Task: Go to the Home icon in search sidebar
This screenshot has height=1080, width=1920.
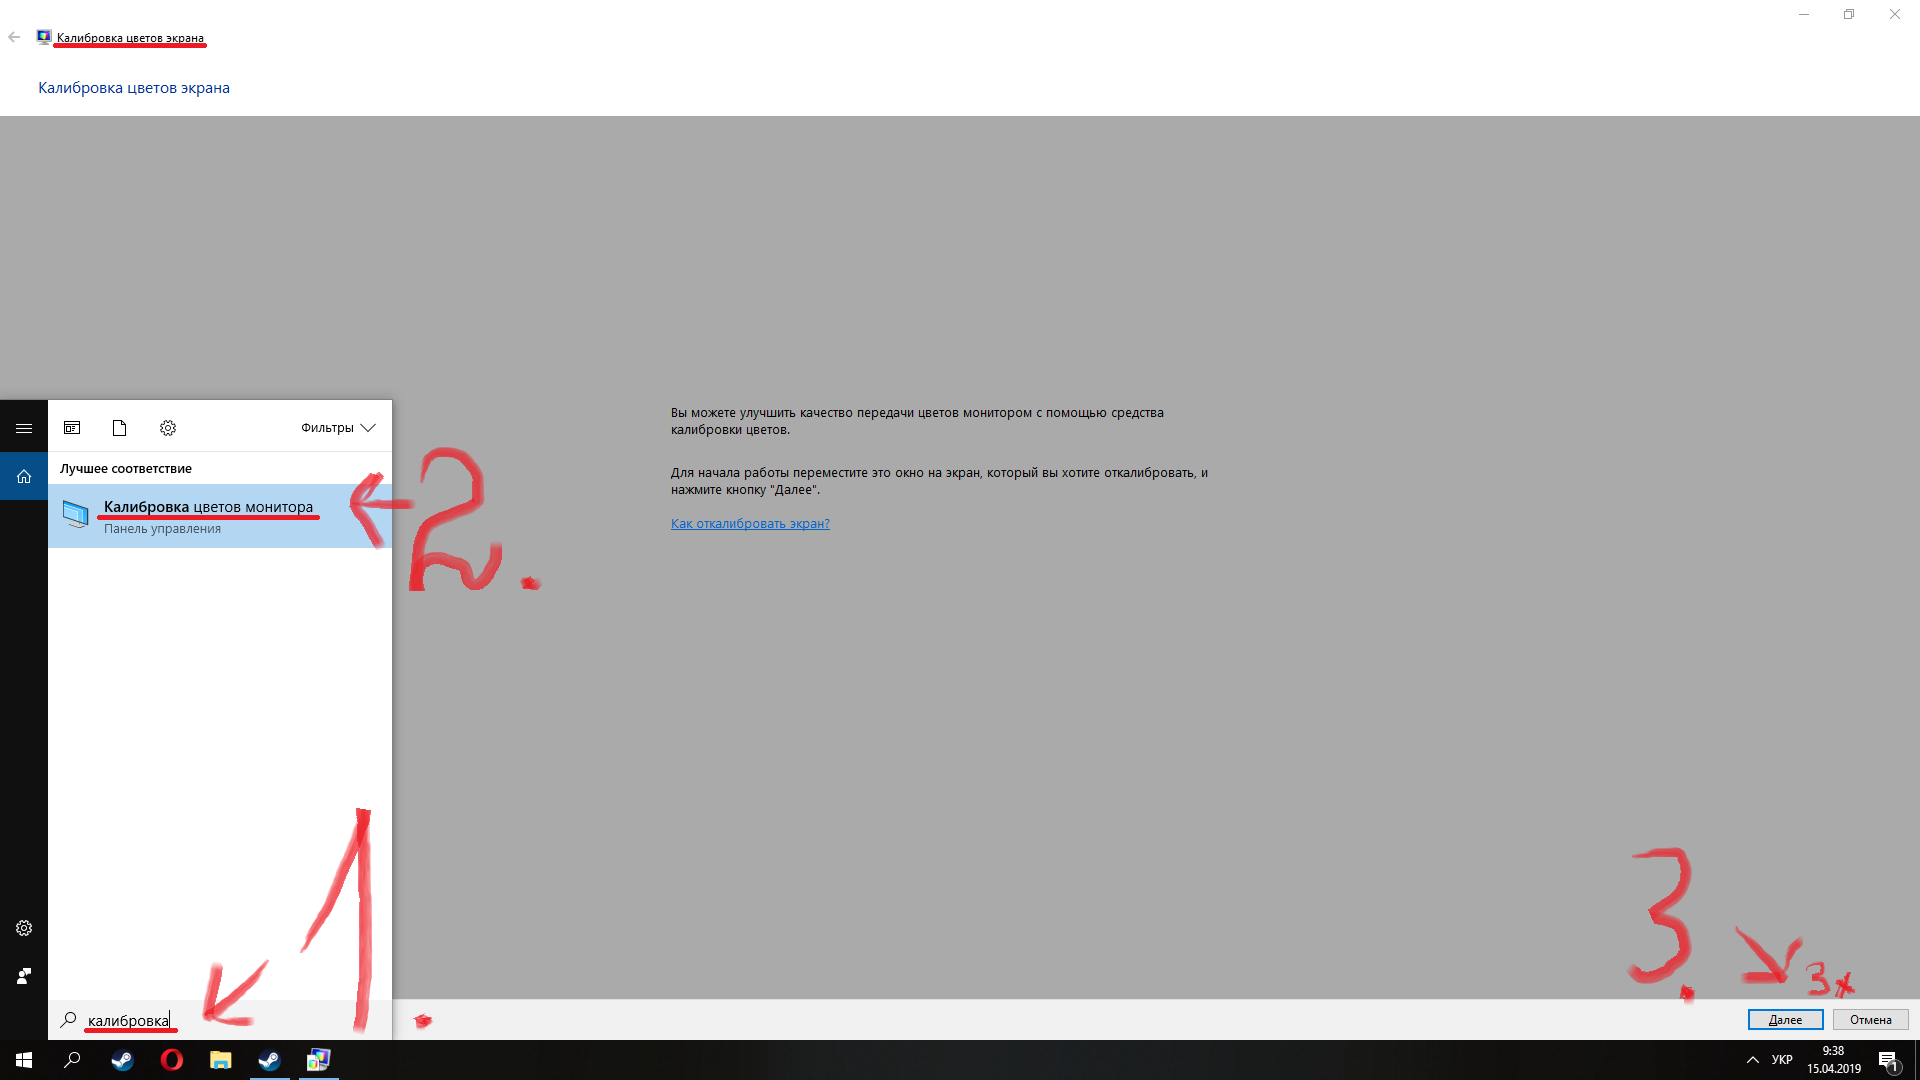Action: click(x=24, y=477)
